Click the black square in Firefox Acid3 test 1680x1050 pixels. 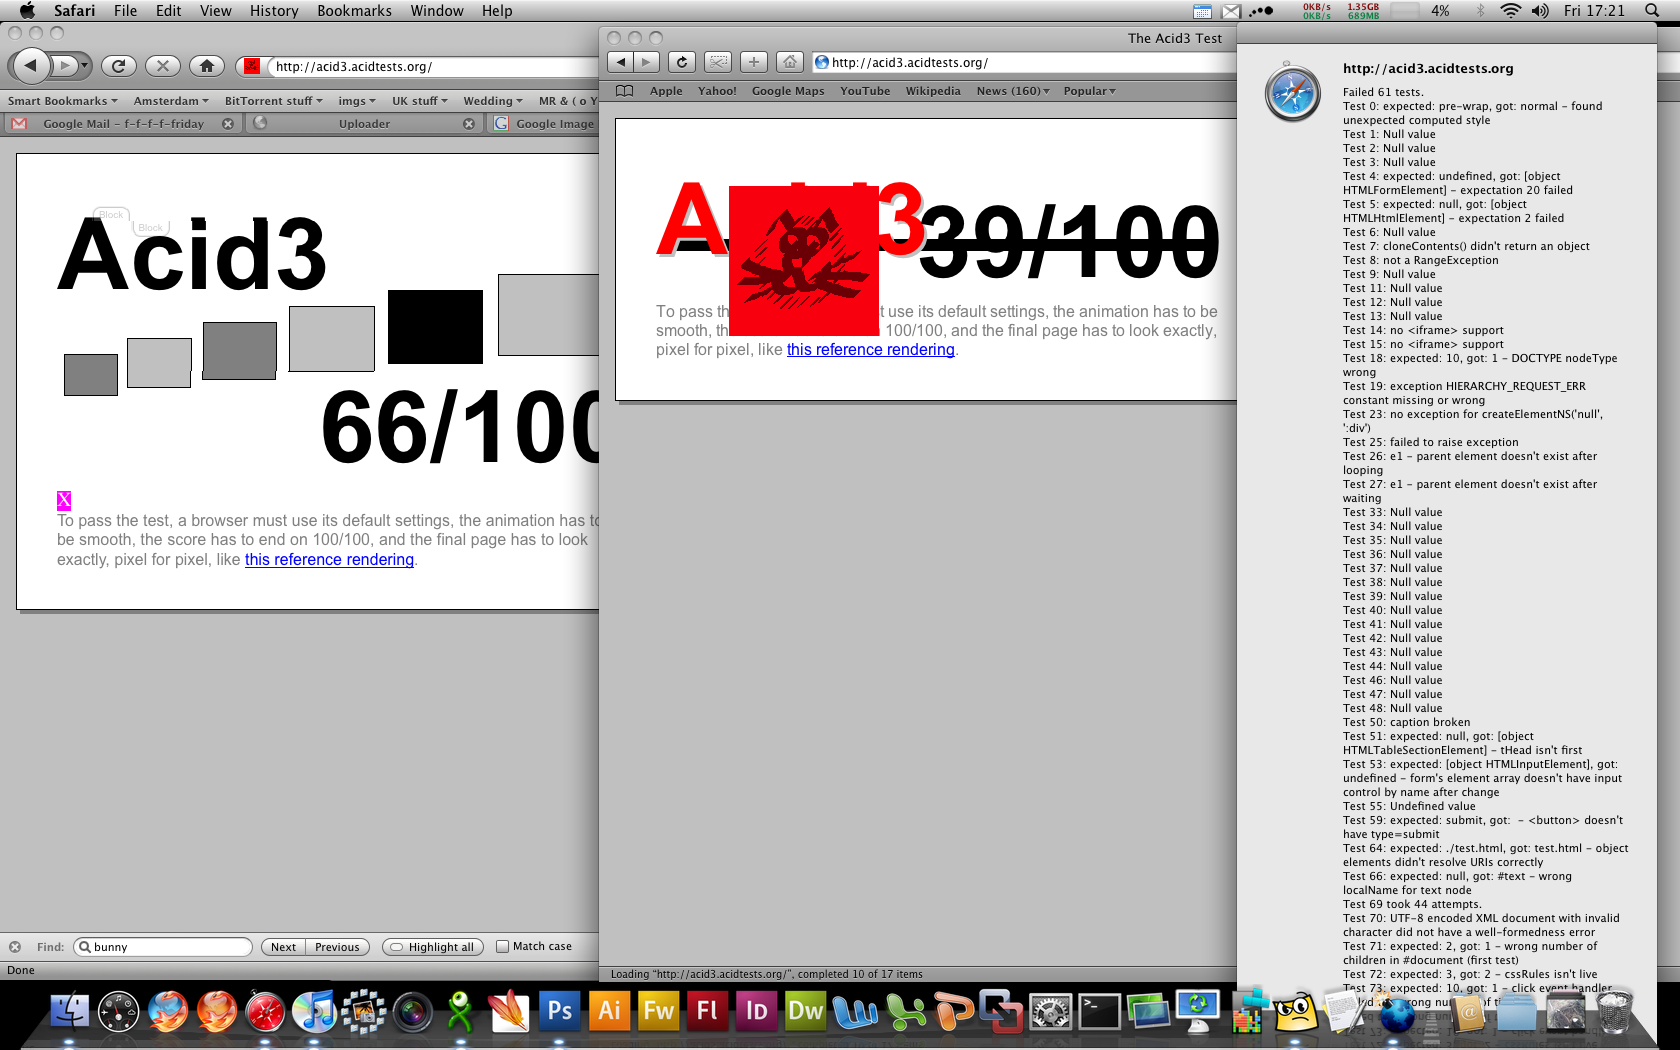pos(435,327)
